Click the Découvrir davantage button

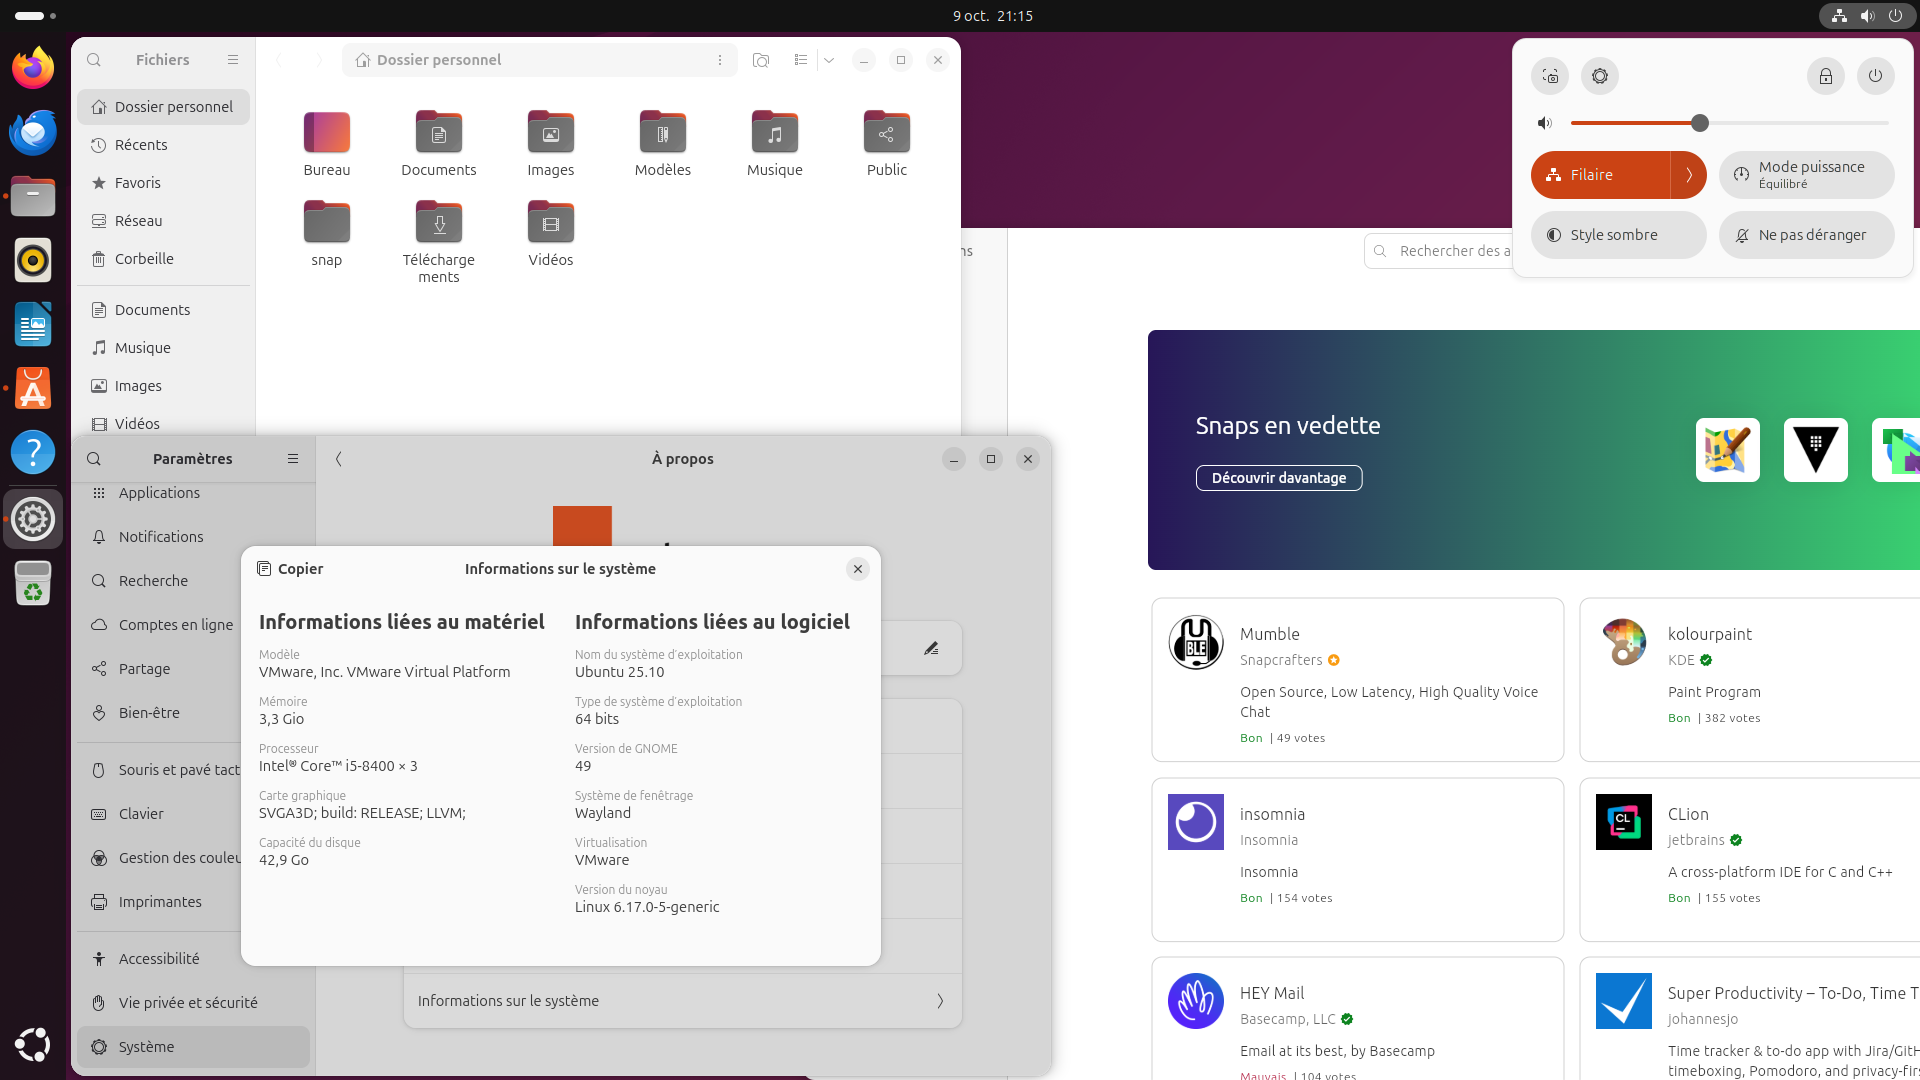pyautogui.click(x=1278, y=478)
